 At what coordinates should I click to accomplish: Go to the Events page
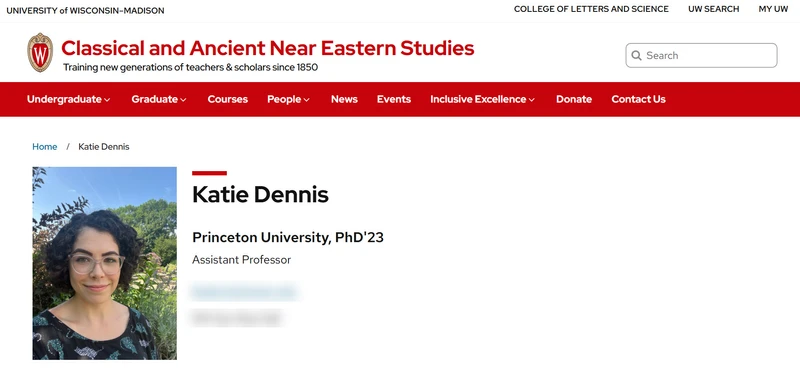click(394, 99)
